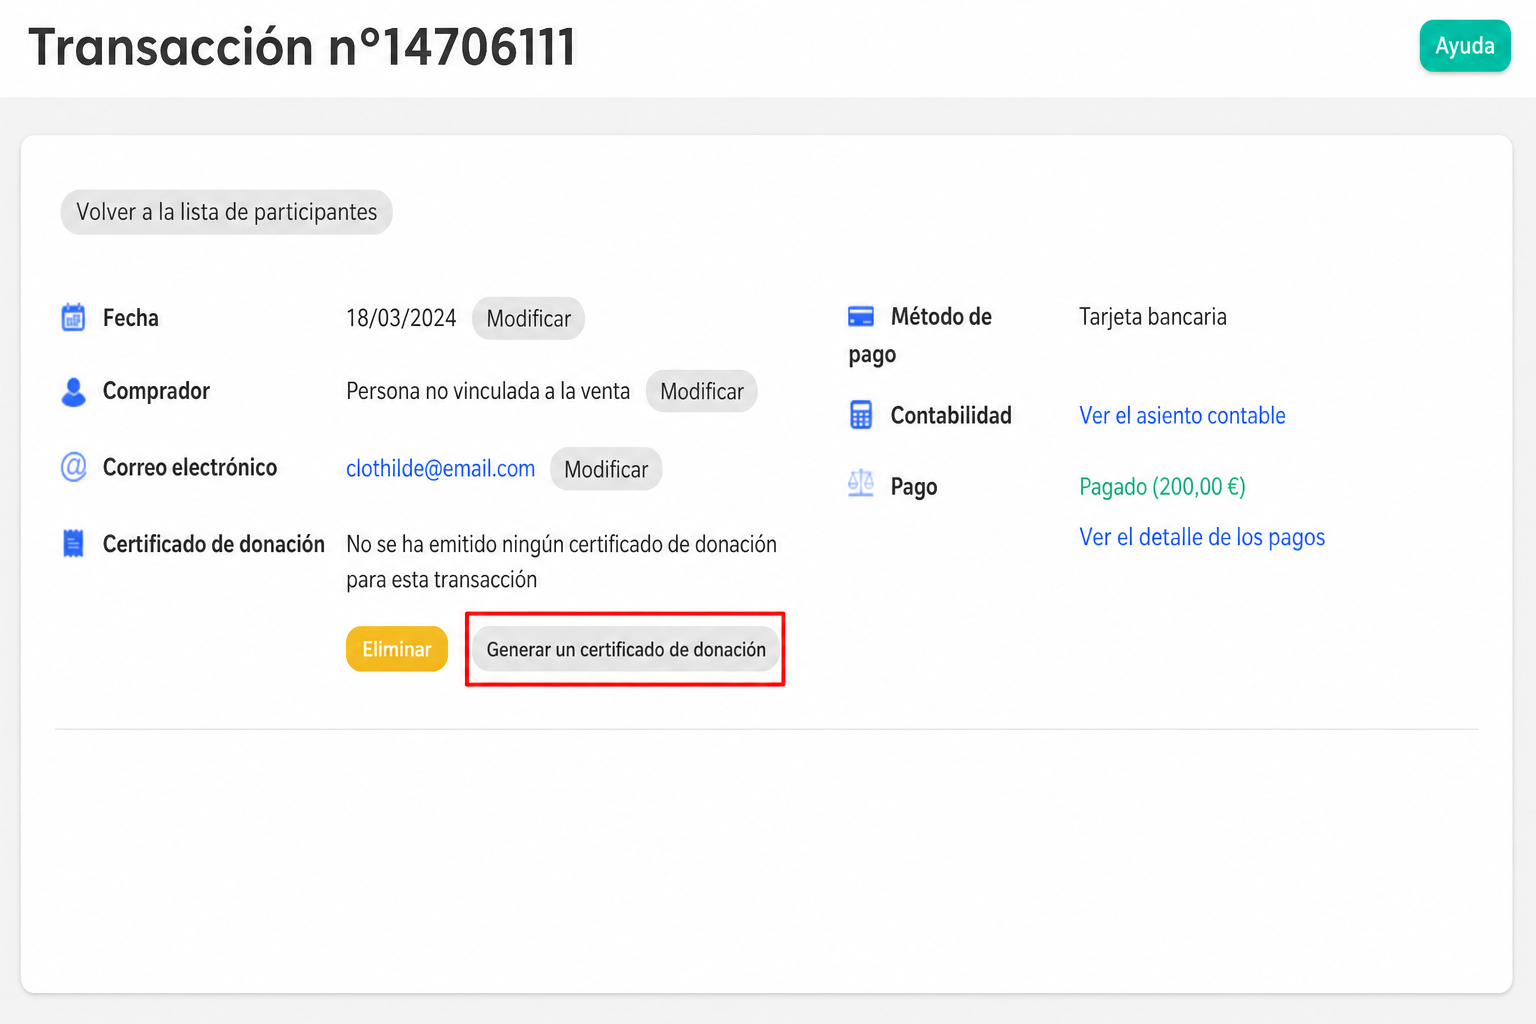This screenshot has height=1024, width=1536.
Task: Open the clothilde@email.com link
Action: (x=440, y=468)
